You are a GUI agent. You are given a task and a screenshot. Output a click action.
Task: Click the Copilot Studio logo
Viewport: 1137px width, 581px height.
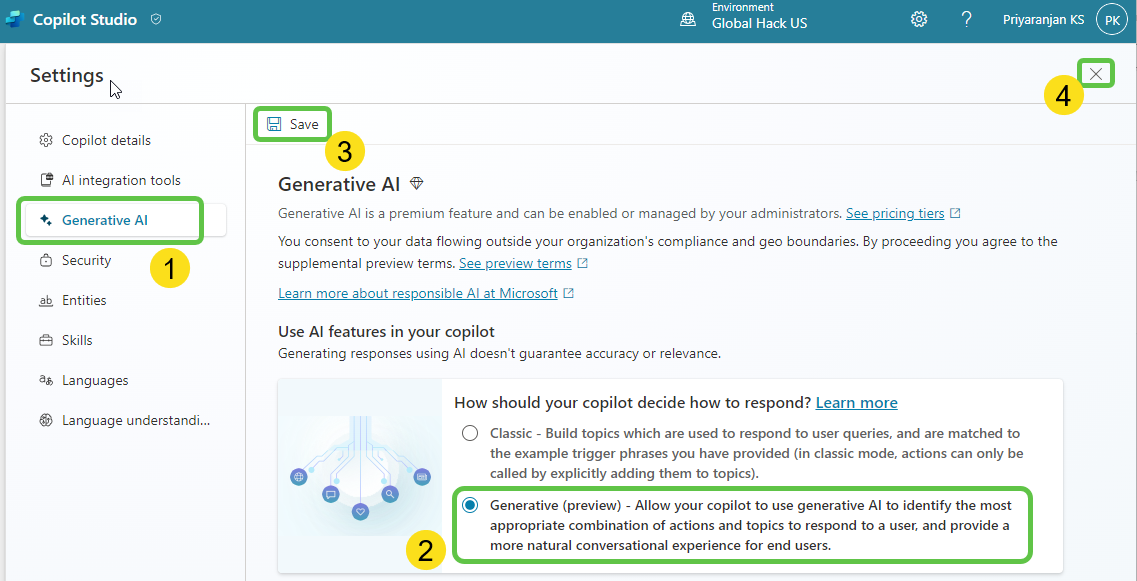click(x=14, y=18)
